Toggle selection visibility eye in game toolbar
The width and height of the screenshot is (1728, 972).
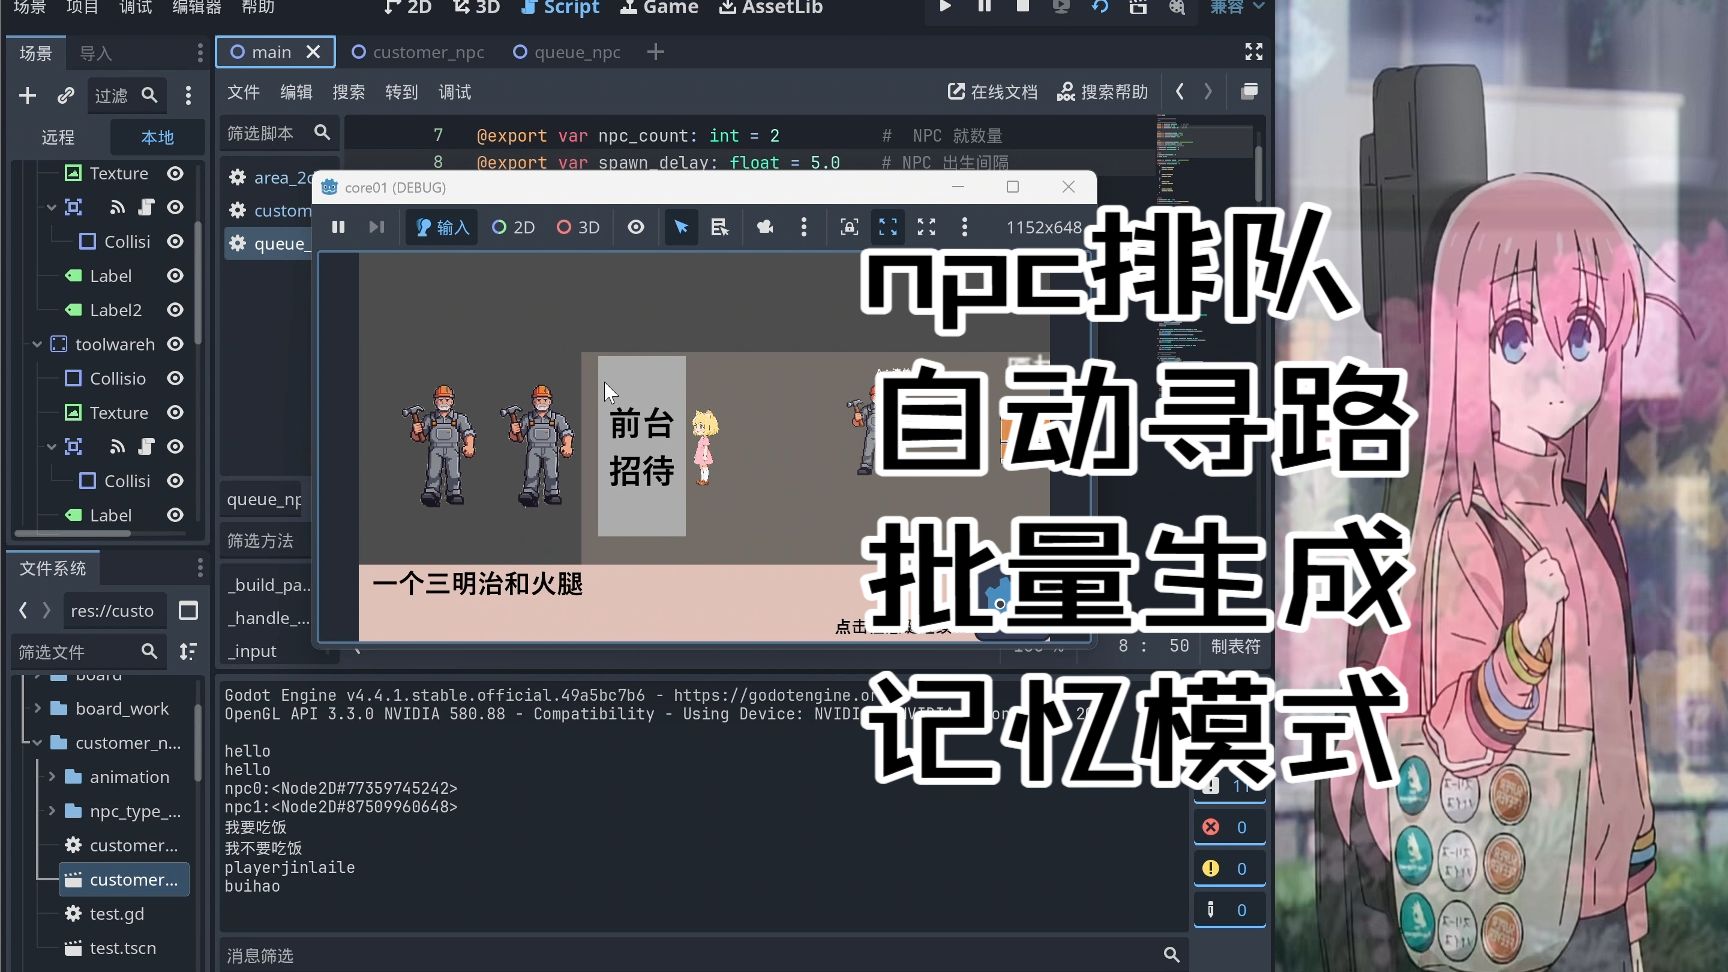636,227
